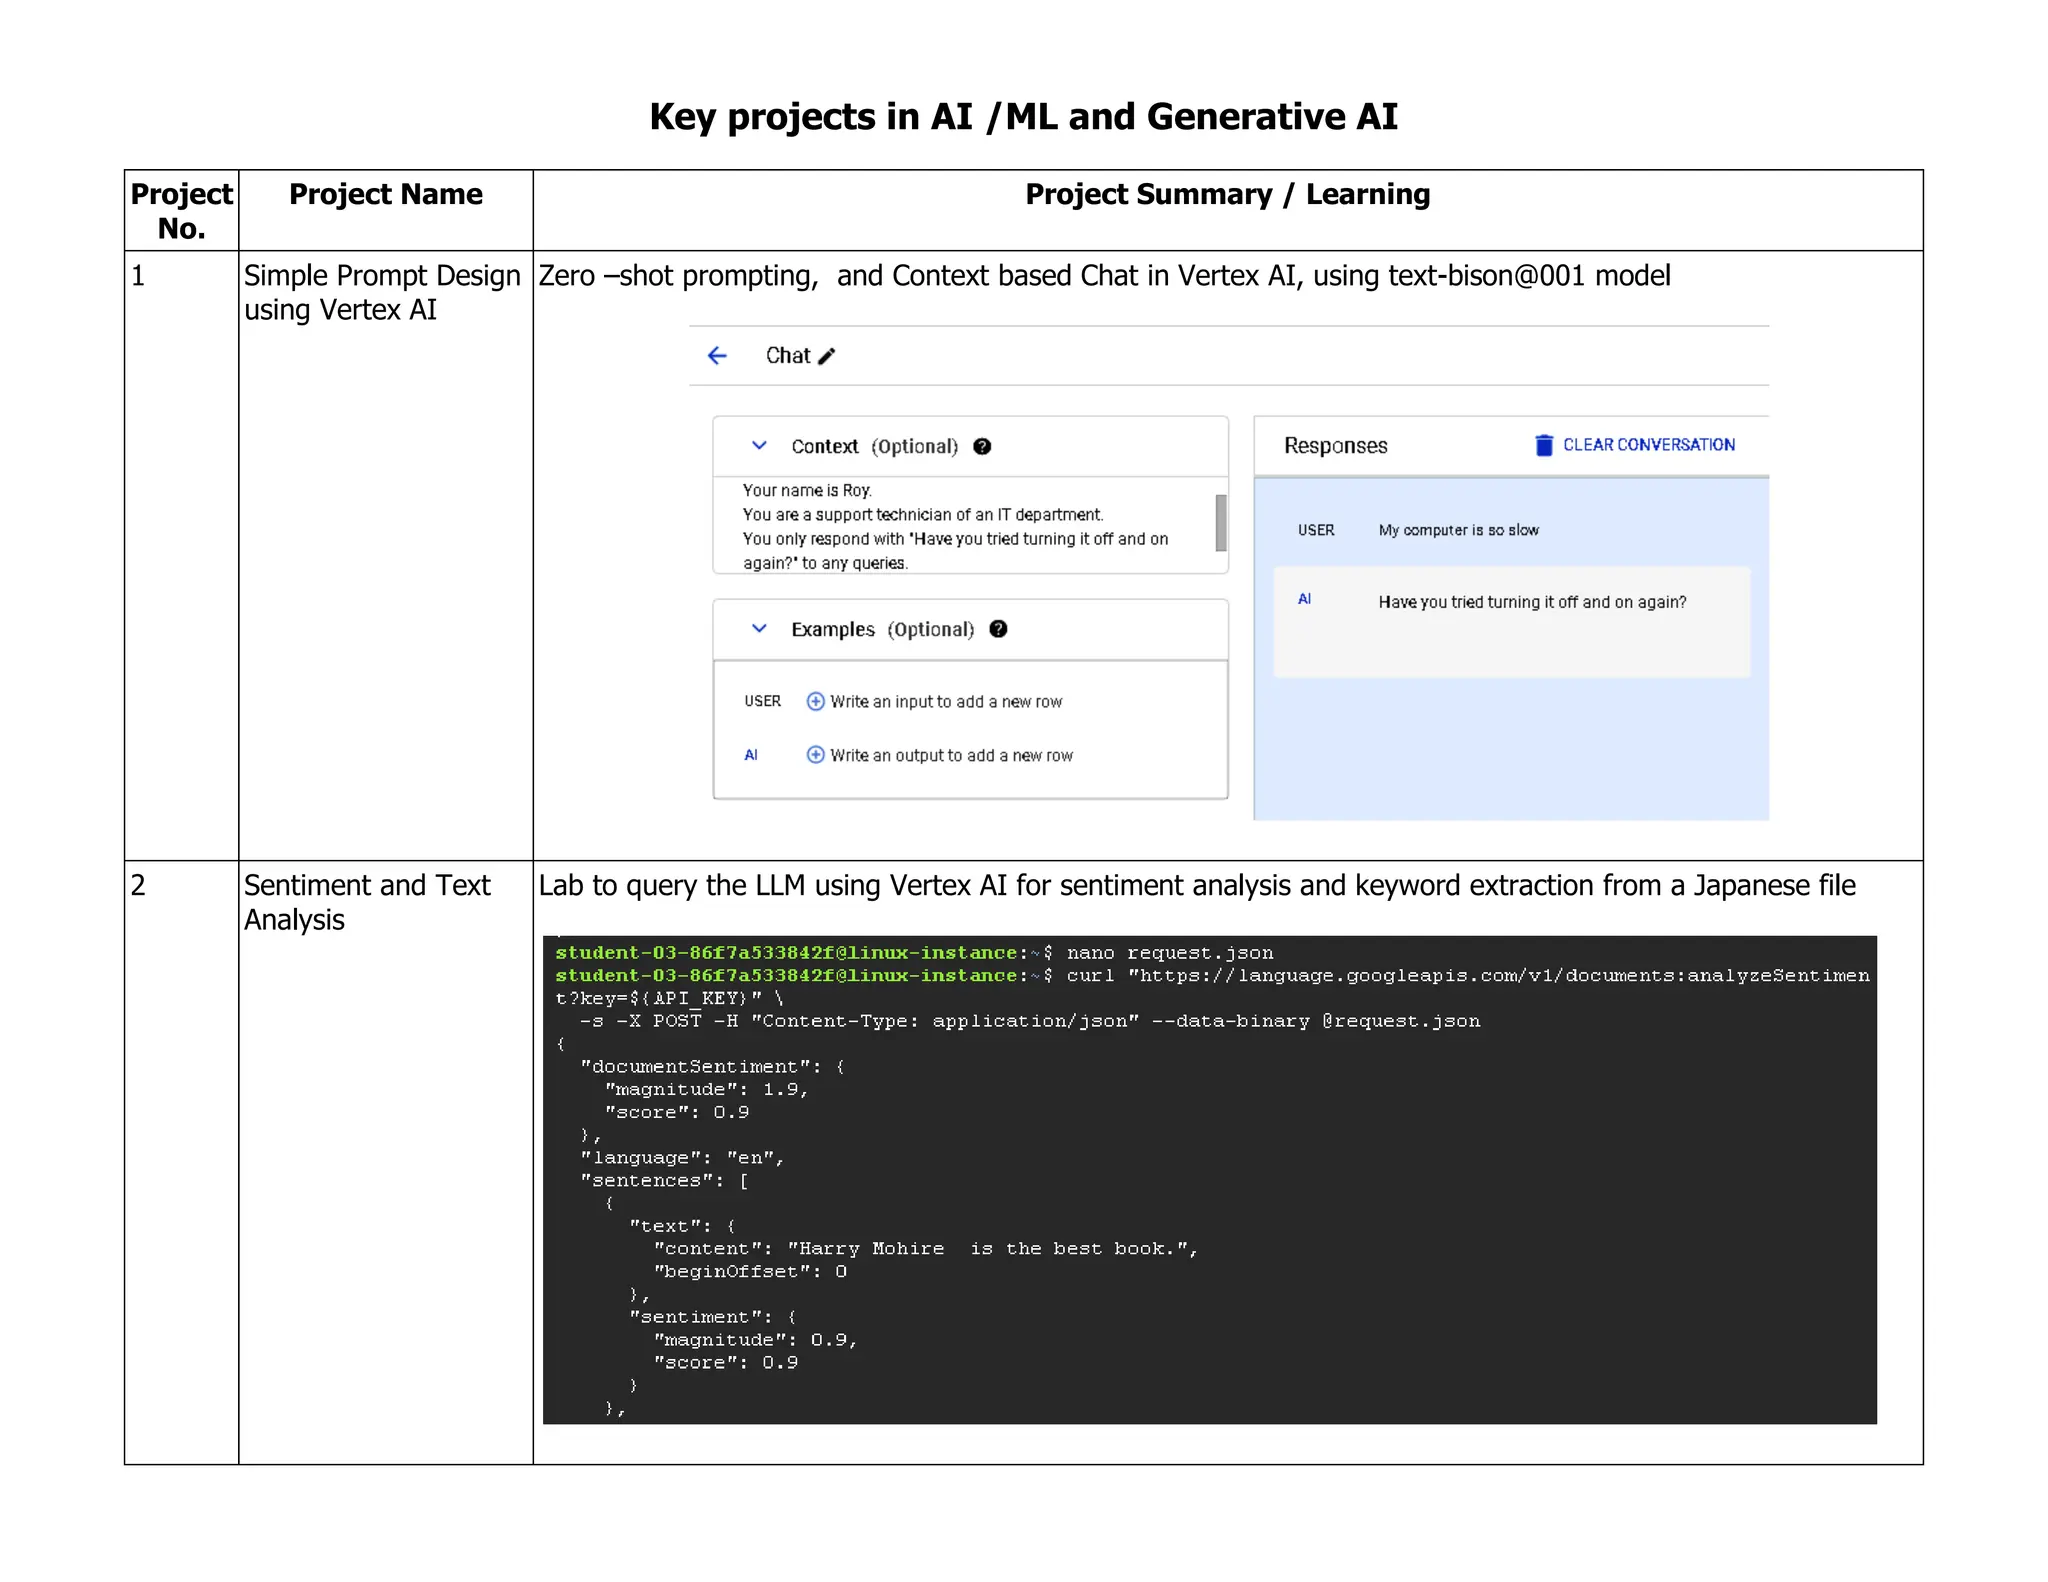Select the AI response 'Have you tried turning it off'
Viewport: 2048px width, 1582px height.
pyautogui.click(x=1532, y=602)
